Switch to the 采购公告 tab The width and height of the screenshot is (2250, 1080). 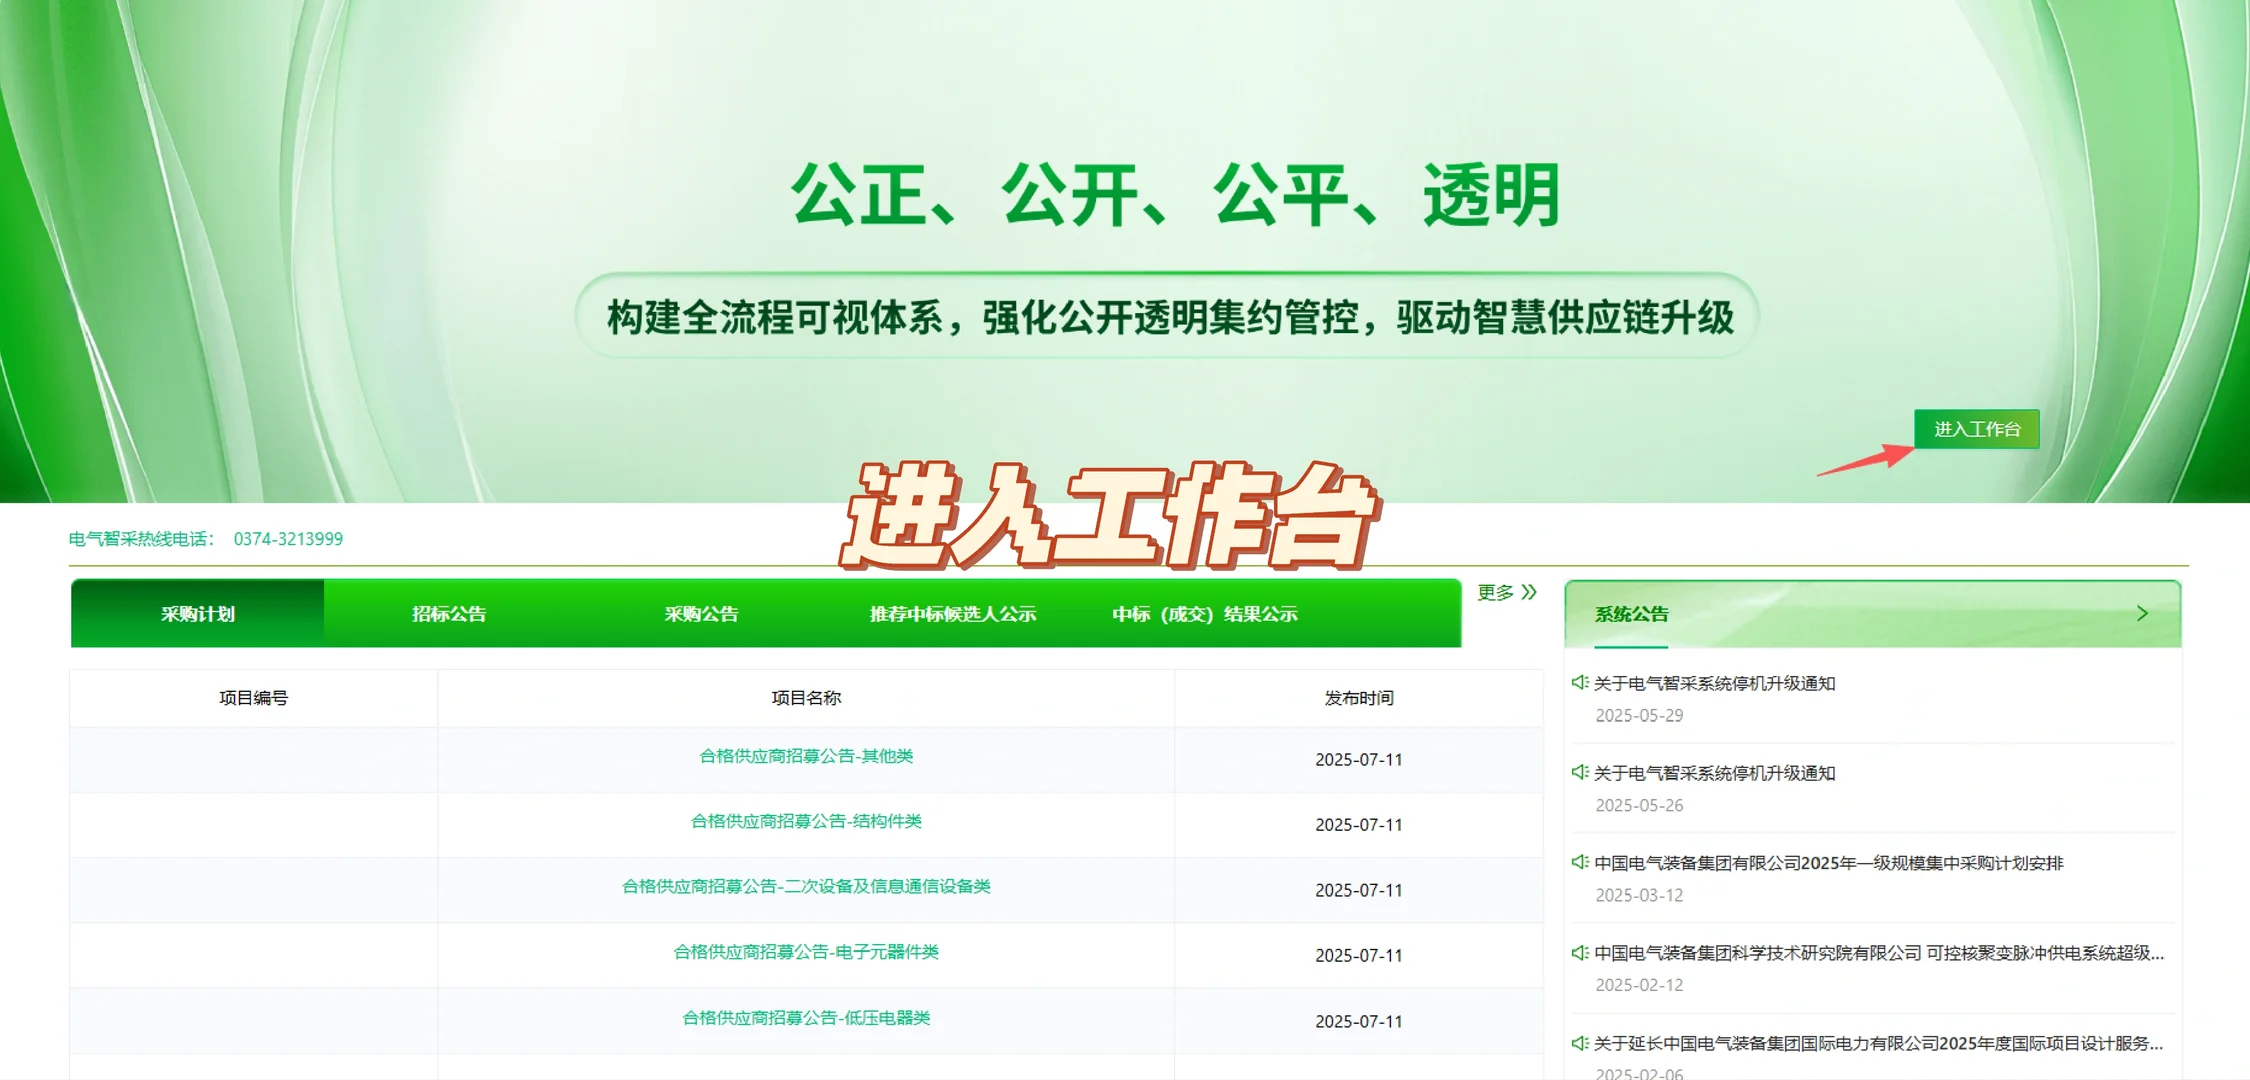tap(701, 613)
